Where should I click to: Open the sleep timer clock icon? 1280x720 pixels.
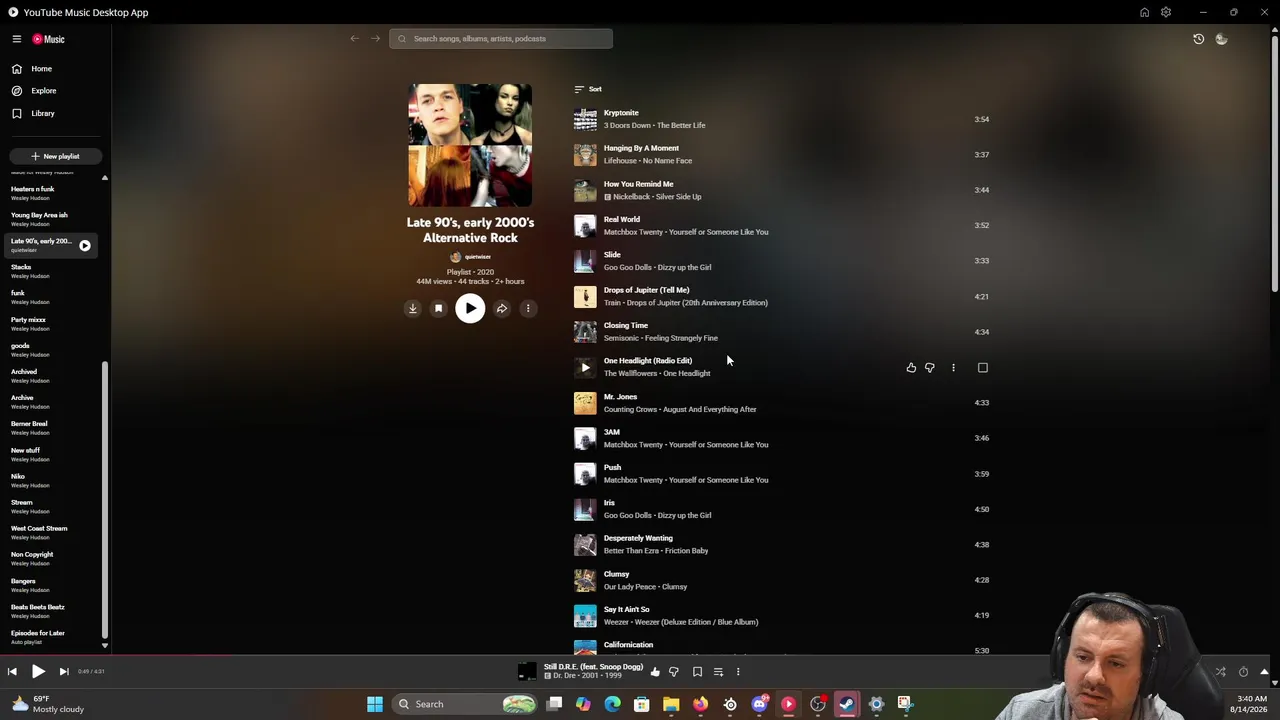click(x=1243, y=672)
